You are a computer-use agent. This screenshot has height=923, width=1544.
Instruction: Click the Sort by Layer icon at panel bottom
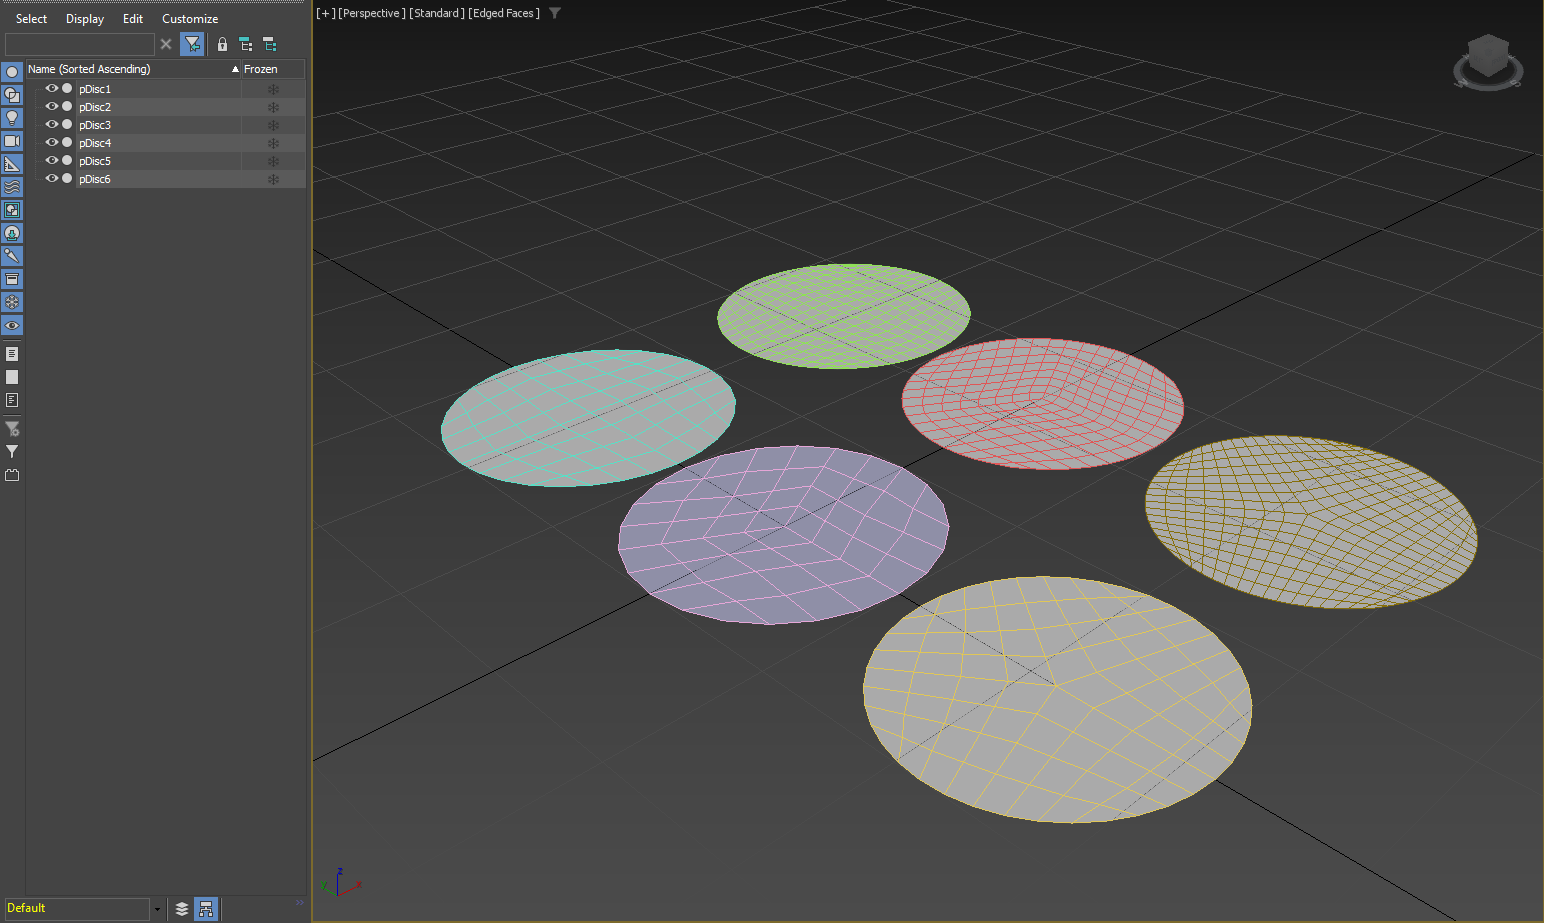[182, 909]
